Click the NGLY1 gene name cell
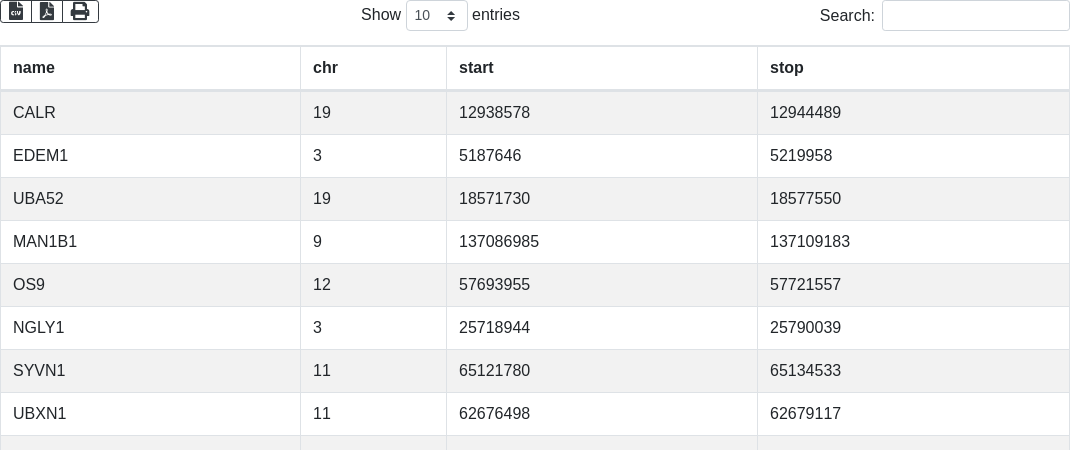Image resolution: width=1070 pixels, height=450 pixels. click(39, 328)
